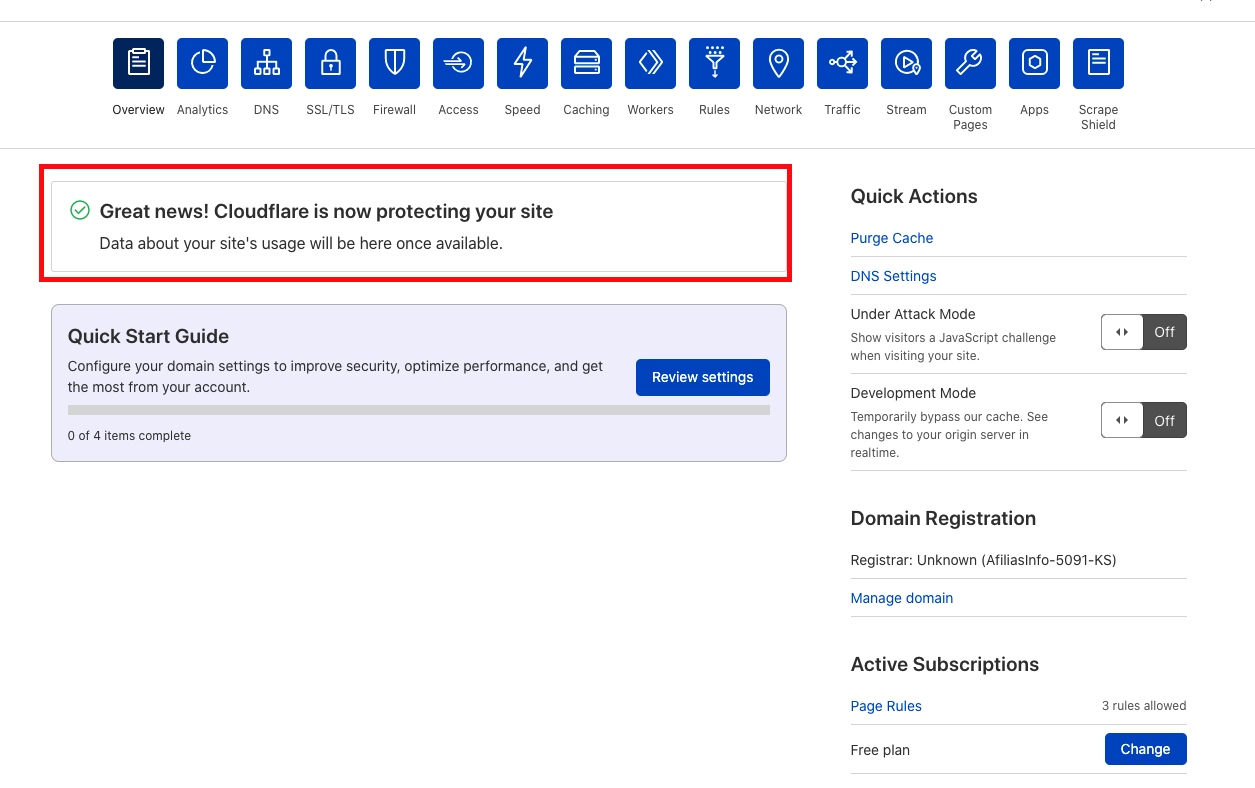Open the DNS Settings link
The image size is (1255, 788).
coord(894,276)
